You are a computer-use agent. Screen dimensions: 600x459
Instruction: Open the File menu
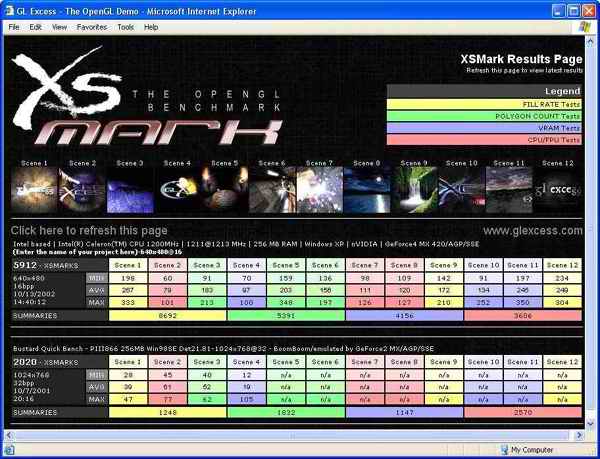click(14, 27)
